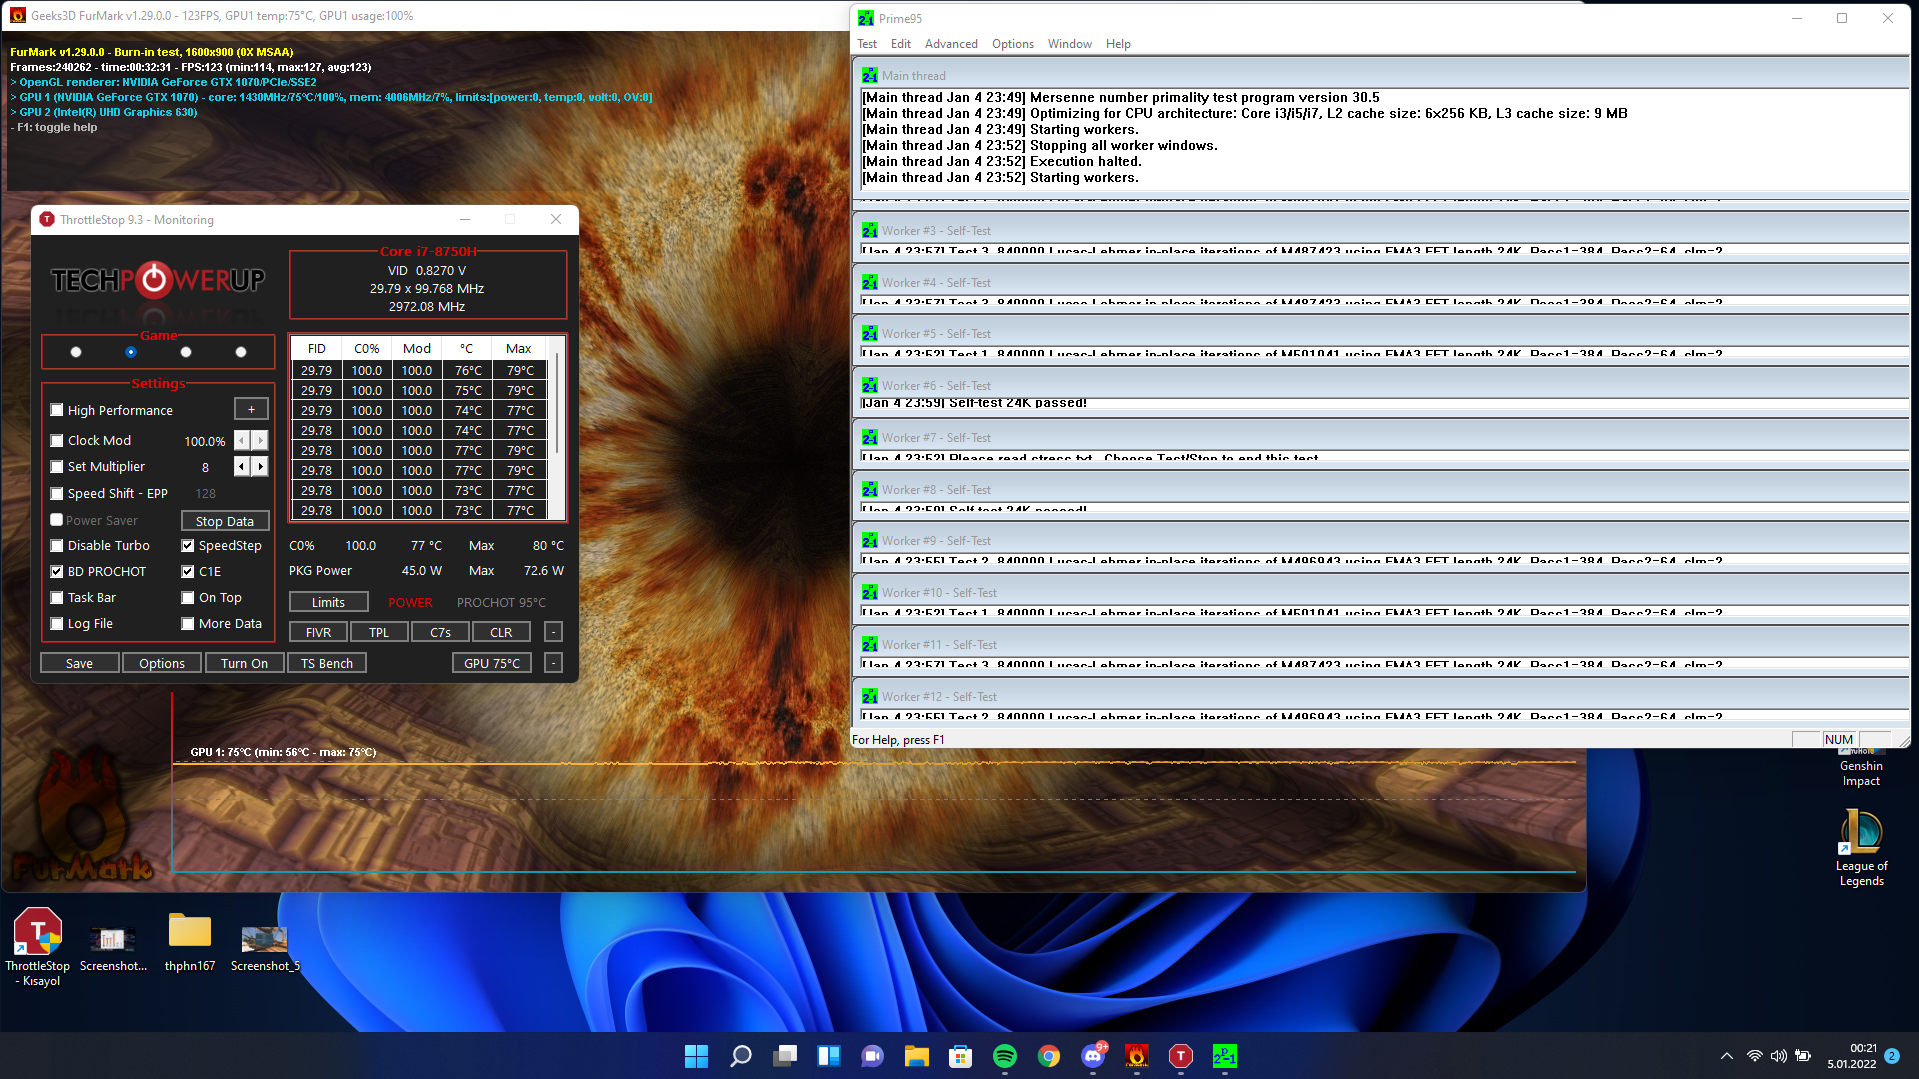Click the Google Chrome taskbar icon

tap(1048, 1056)
